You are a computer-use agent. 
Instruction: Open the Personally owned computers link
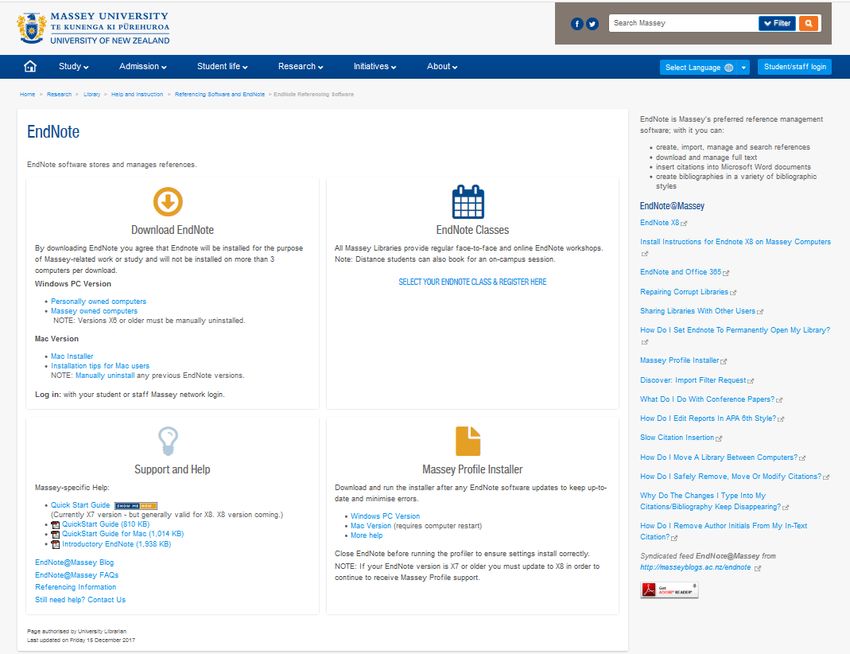pyautogui.click(x=99, y=302)
